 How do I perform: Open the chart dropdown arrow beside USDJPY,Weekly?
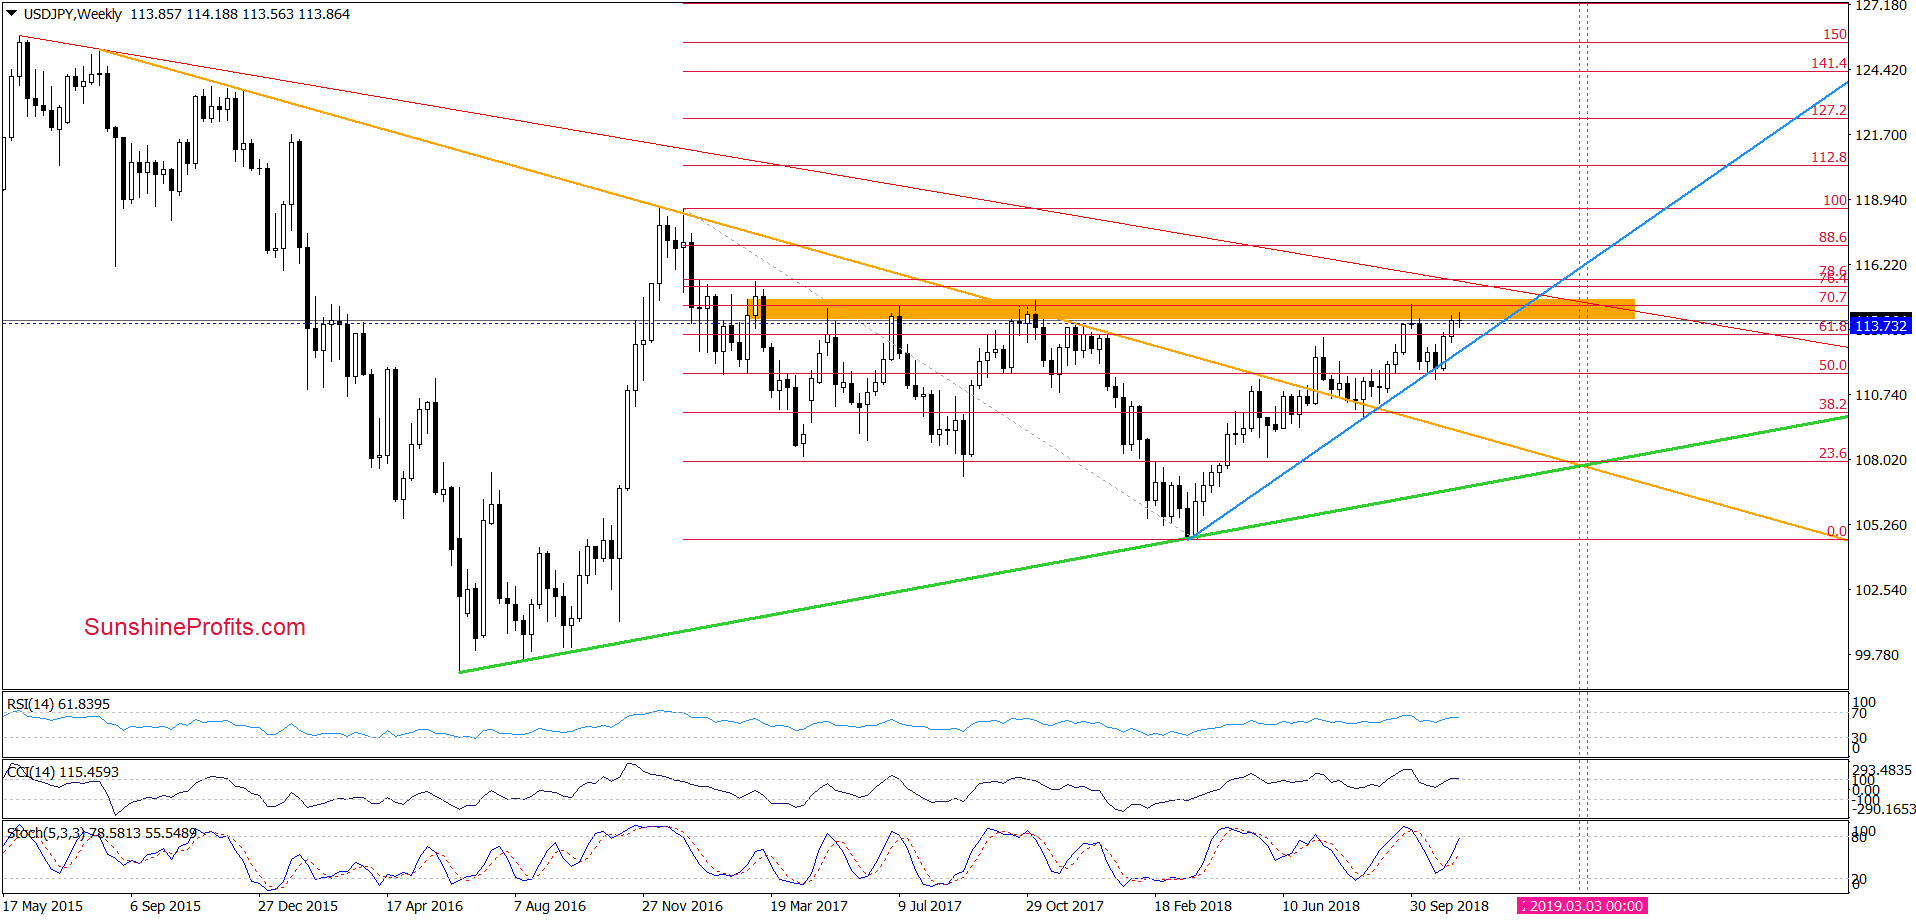[12, 14]
